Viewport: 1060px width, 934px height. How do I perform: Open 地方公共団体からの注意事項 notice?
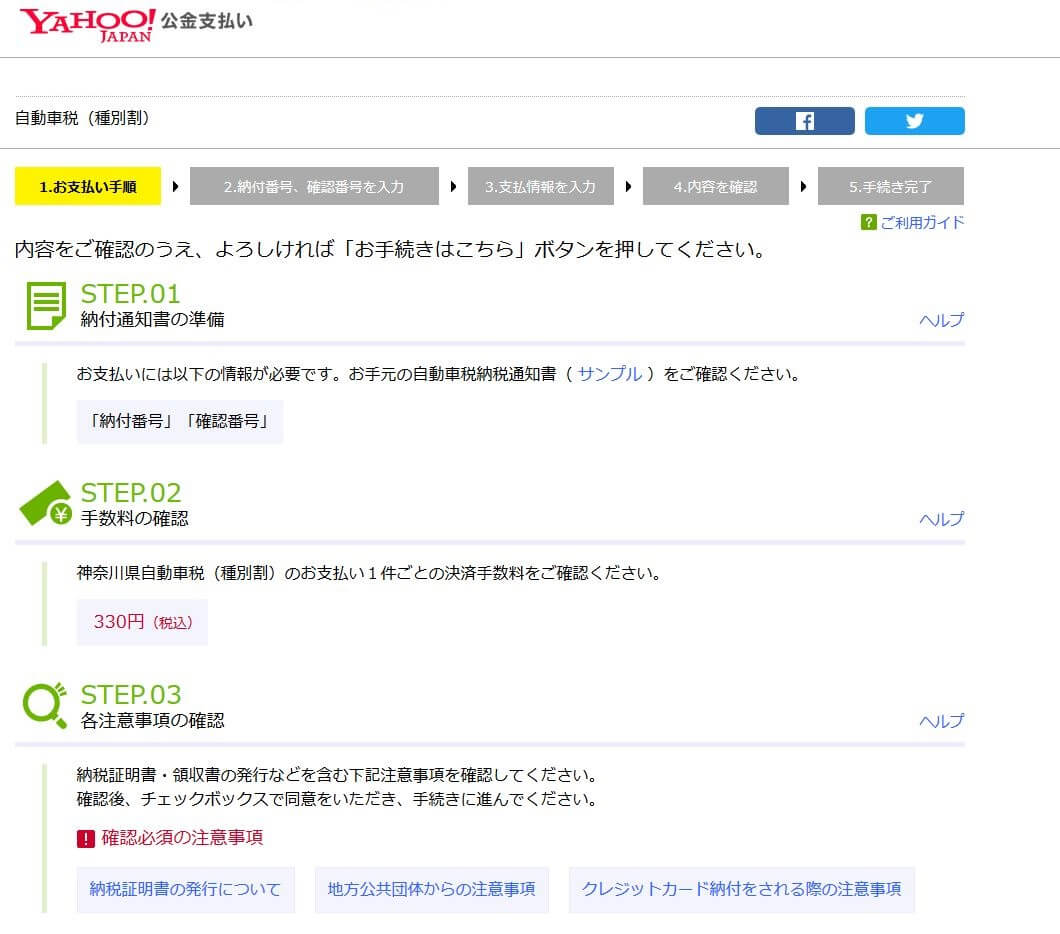click(x=431, y=889)
